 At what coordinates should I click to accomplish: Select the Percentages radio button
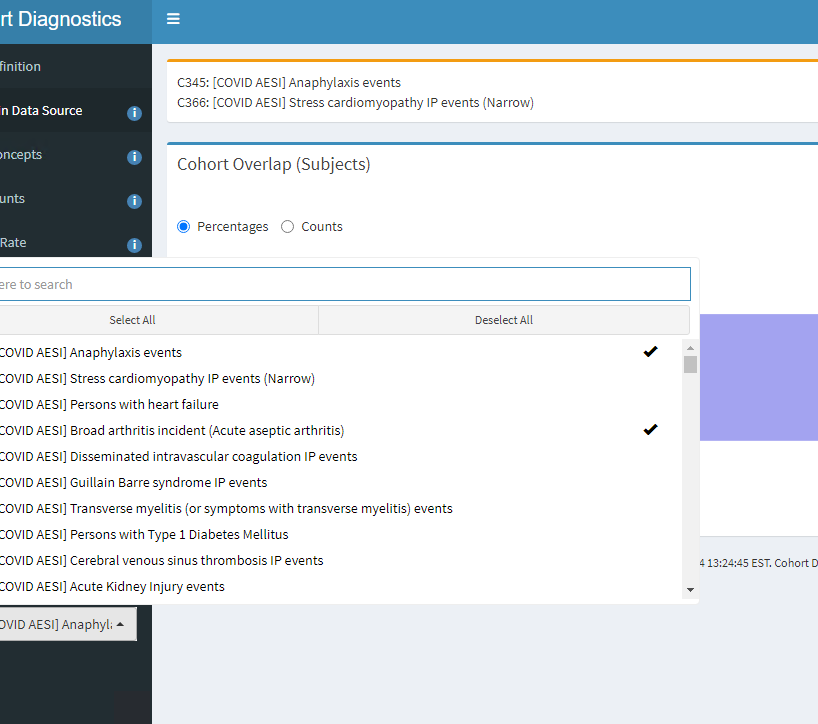pyautogui.click(x=182, y=226)
